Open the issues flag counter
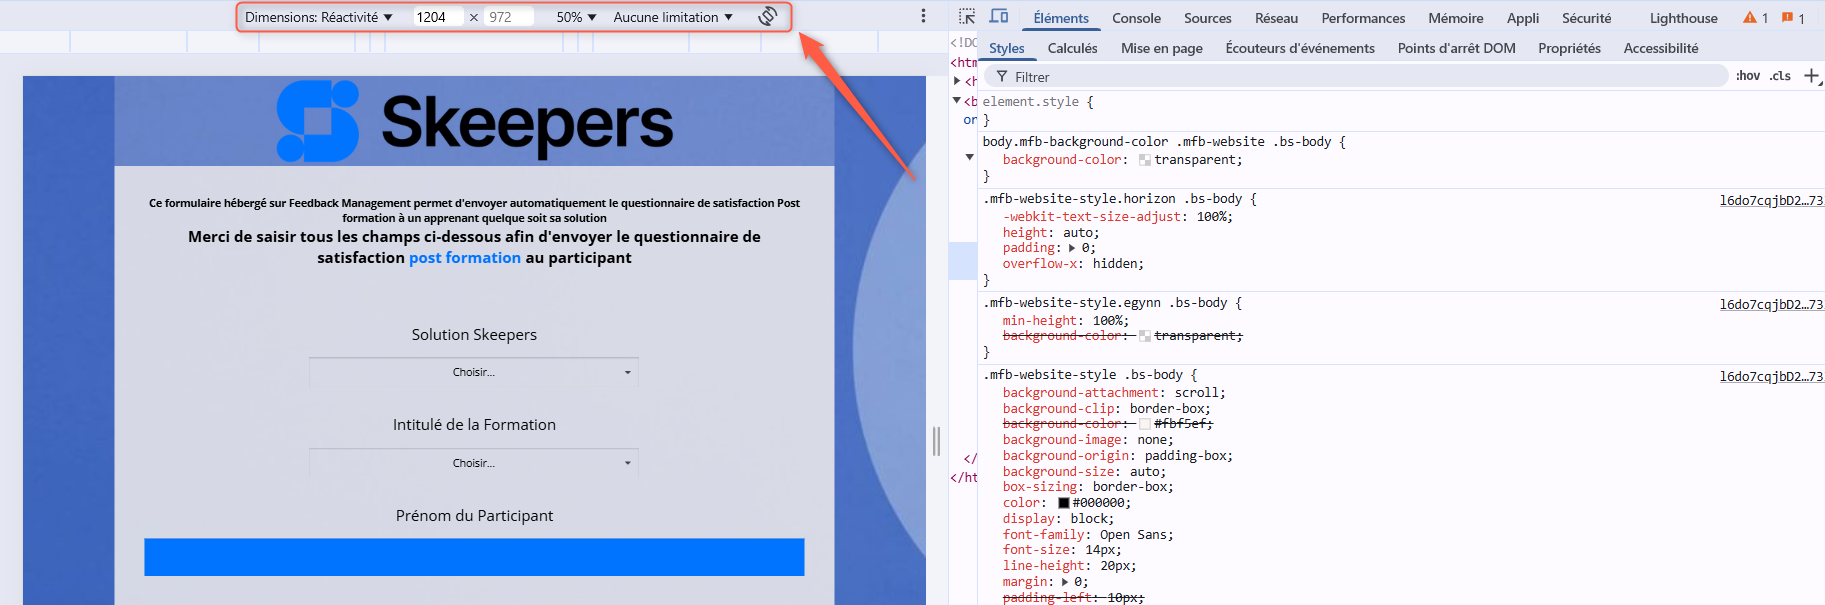The width and height of the screenshot is (1825, 605). pyautogui.click(x=1793, y=18)
